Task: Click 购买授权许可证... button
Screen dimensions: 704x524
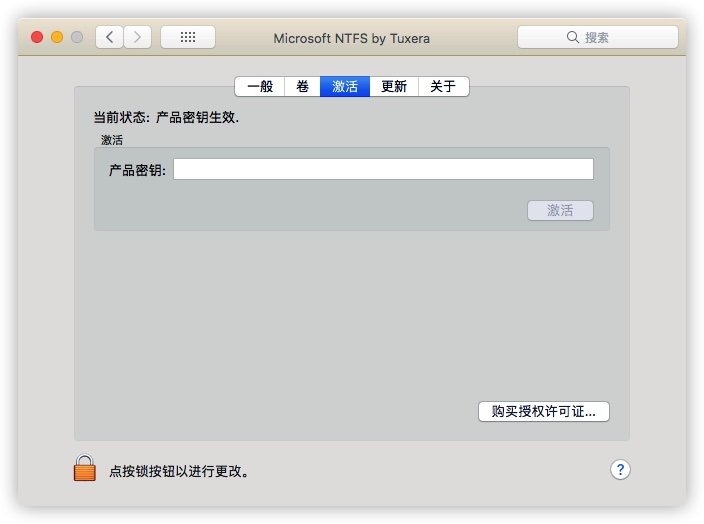Action: (544, 411)
